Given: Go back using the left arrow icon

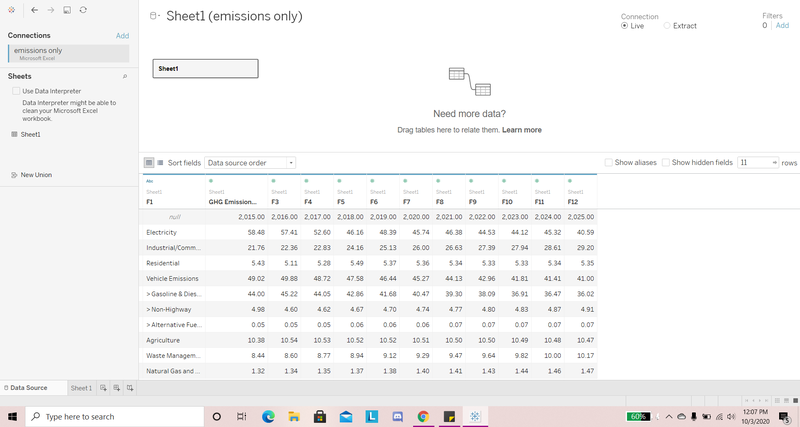Looking at the screenshot, I should 34,10.
